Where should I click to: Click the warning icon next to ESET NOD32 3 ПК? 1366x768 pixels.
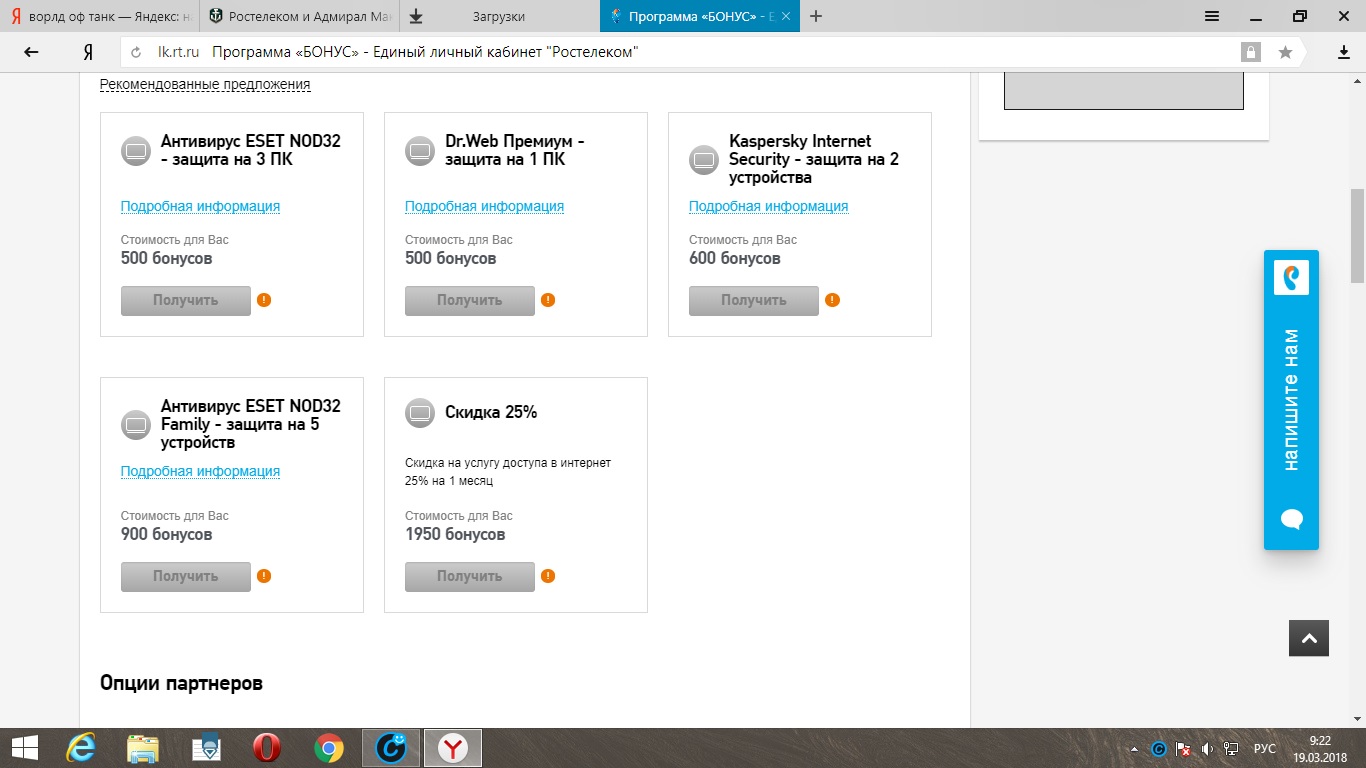(x=264, y=300)
